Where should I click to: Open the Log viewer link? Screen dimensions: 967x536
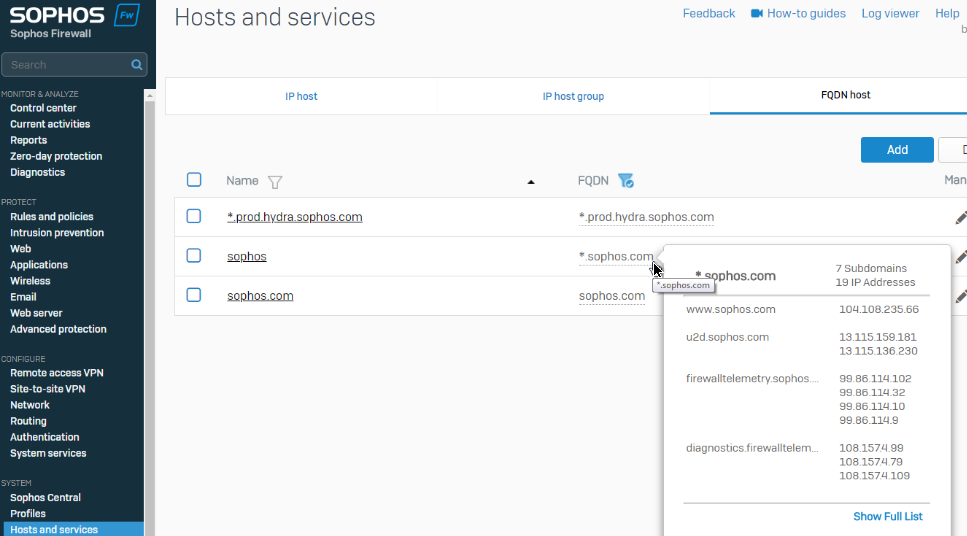[890, 14]
